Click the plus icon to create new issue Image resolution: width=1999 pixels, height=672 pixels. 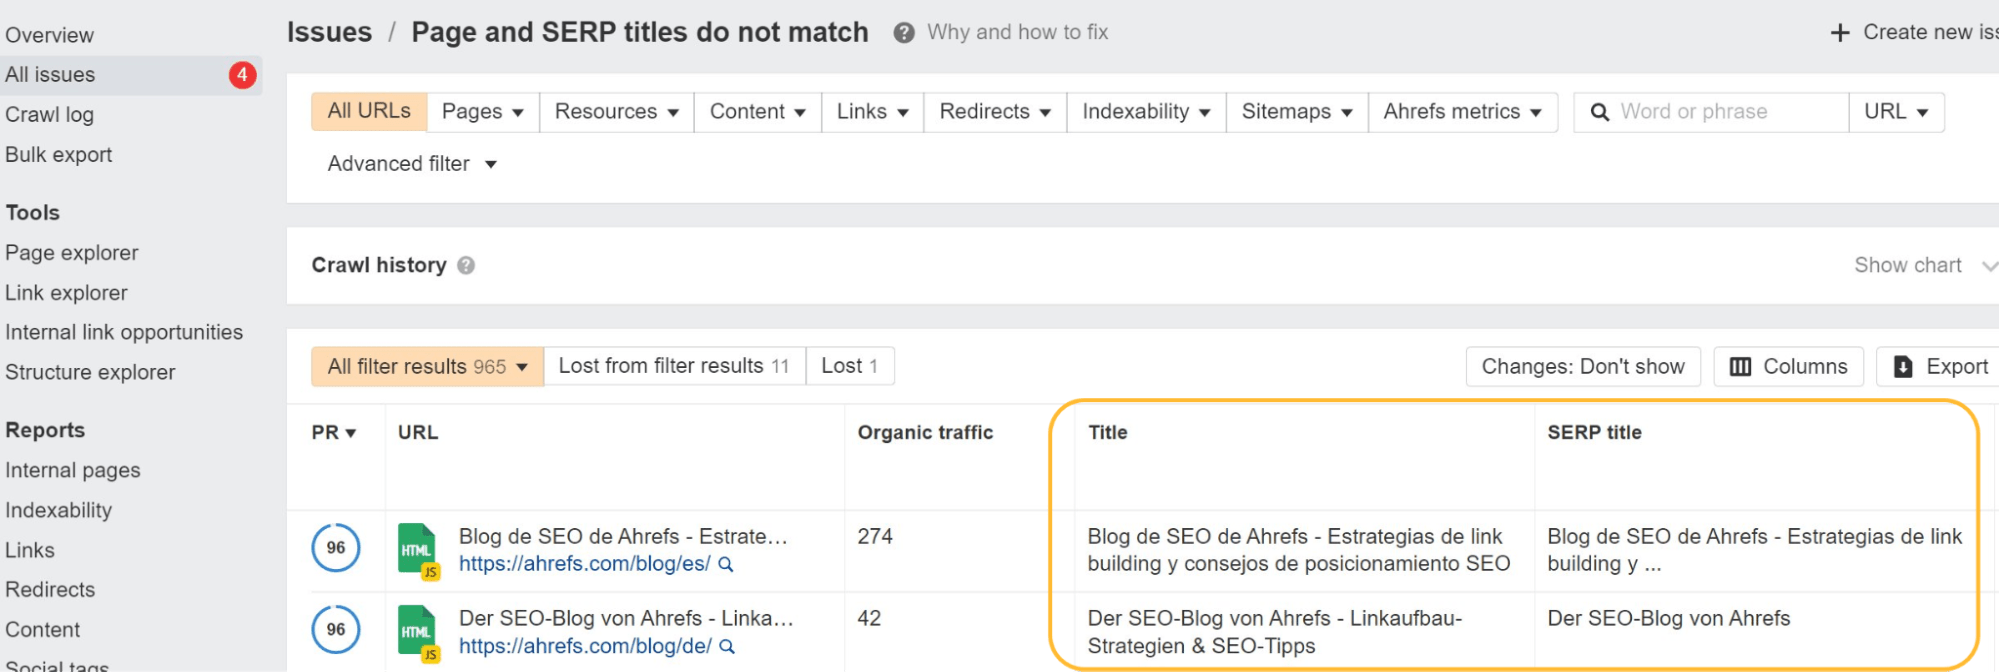click(x=1838, y=31)
